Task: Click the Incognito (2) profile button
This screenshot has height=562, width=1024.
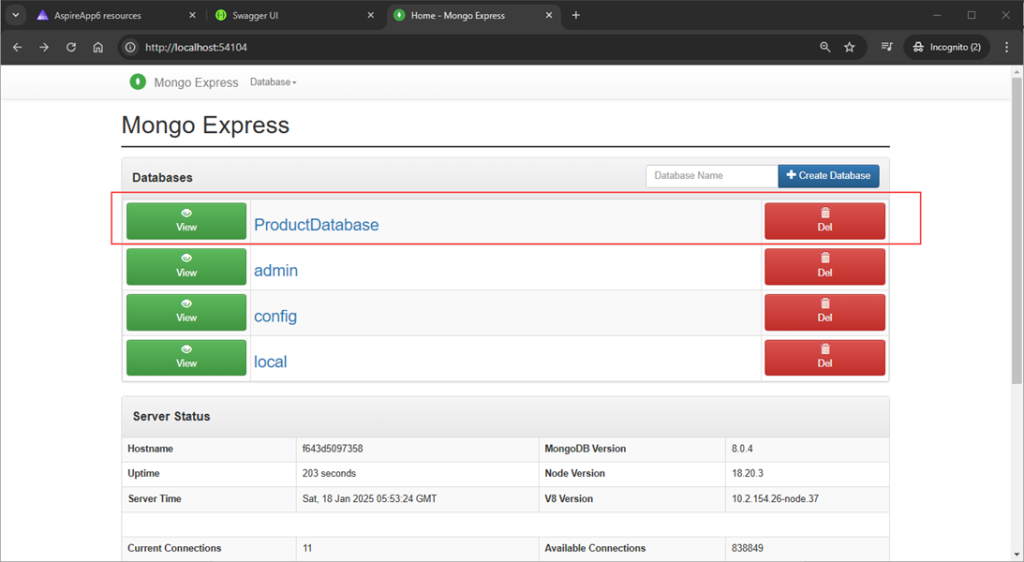Action: coord(947,47)
